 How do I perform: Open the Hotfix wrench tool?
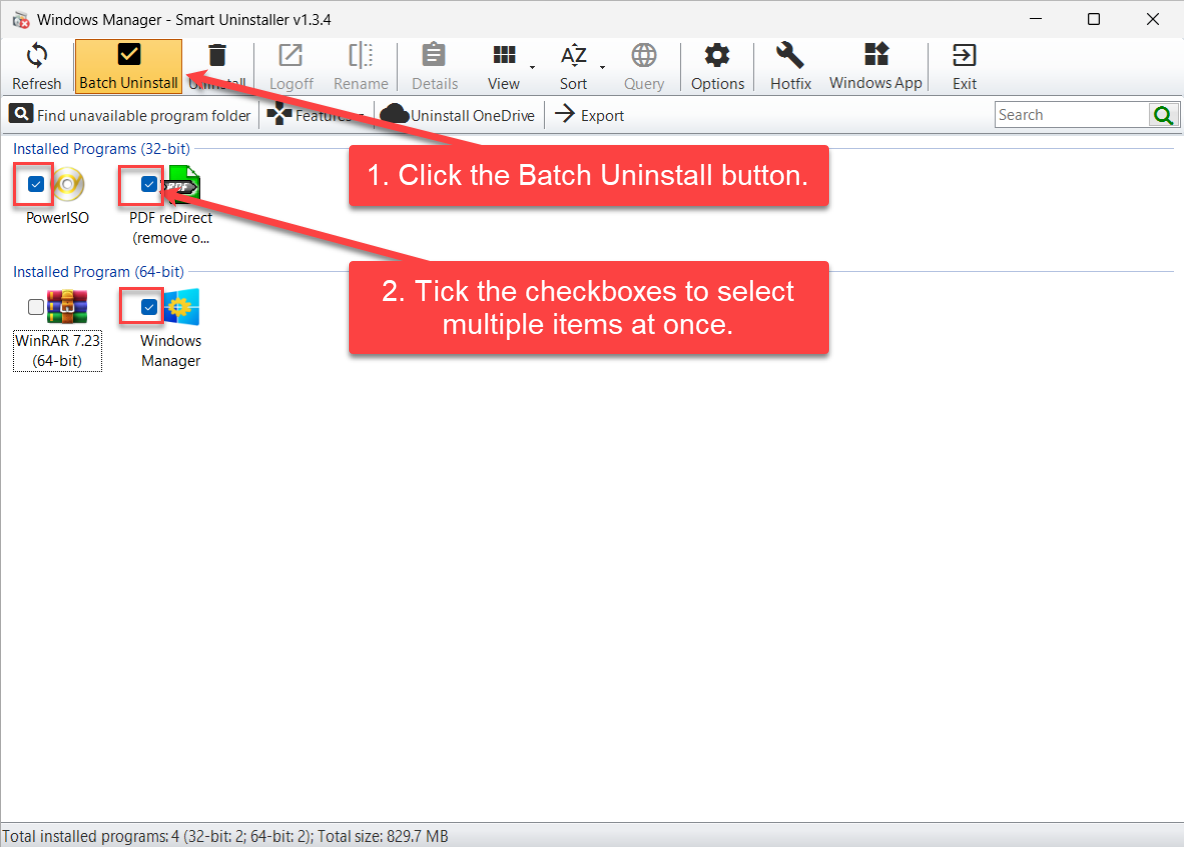pyautogui.click(x=790, y=56)
